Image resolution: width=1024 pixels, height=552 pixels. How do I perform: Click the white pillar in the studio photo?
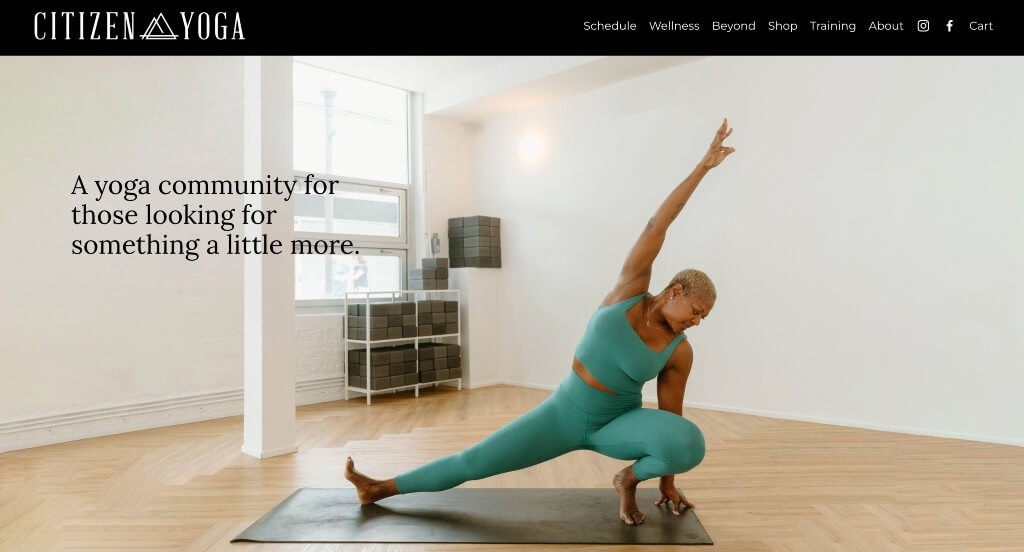pyautogui.click(x=268, y=256)
